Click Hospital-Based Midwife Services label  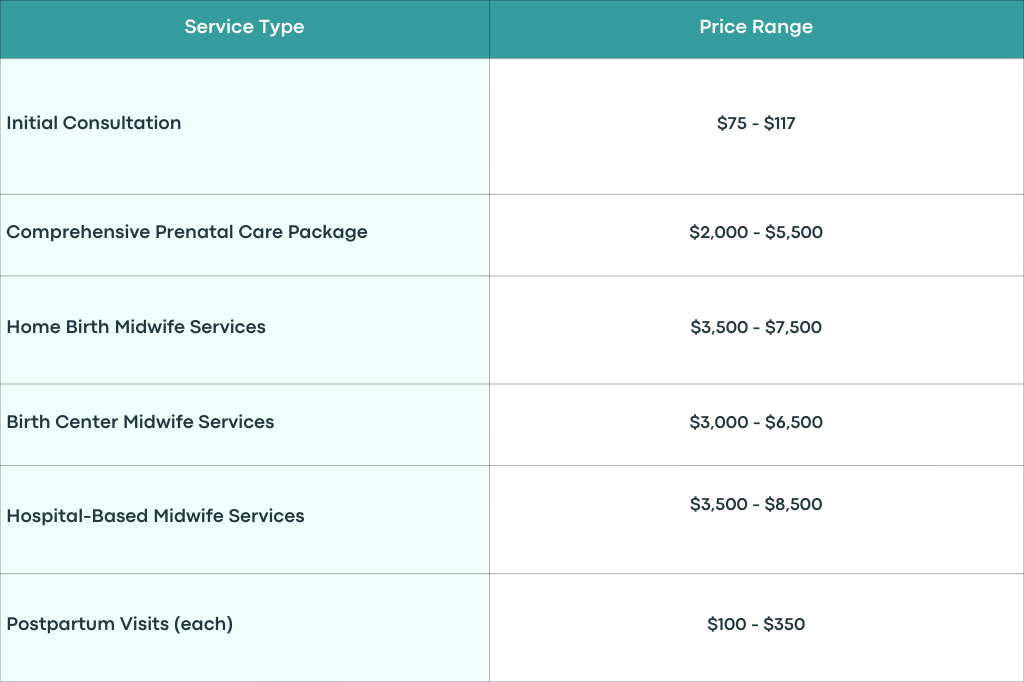pyautogui.click(x=155, y=516)
